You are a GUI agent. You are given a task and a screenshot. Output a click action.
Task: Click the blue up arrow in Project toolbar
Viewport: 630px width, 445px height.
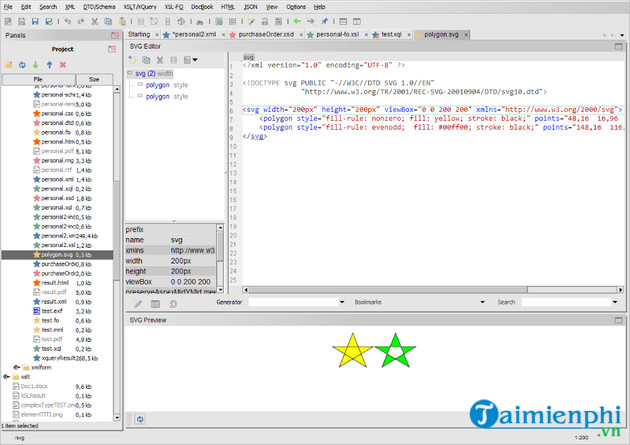[x=50, y=65]
